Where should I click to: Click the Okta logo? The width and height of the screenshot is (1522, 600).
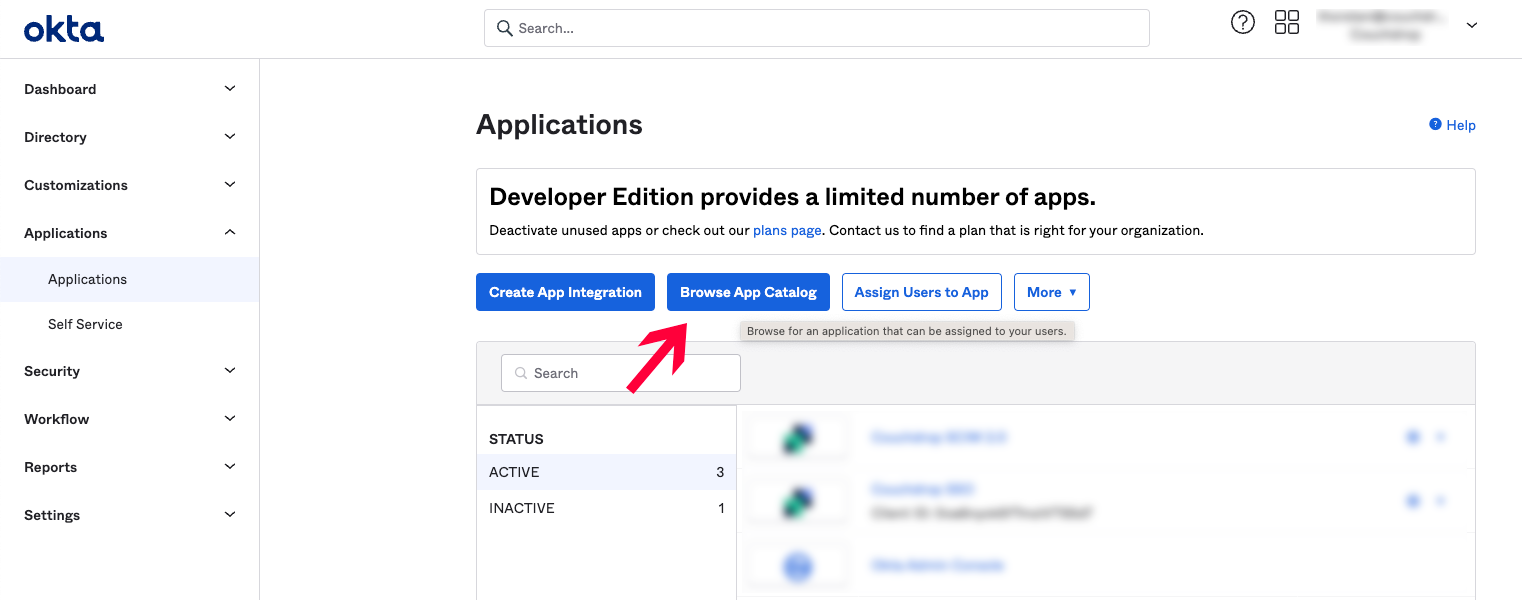pos(64,29)
